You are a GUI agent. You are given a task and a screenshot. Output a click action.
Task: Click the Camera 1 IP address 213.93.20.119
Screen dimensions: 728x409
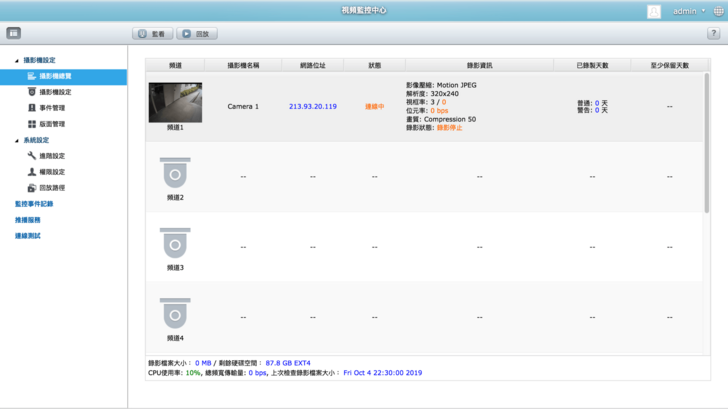click(313, 106)
